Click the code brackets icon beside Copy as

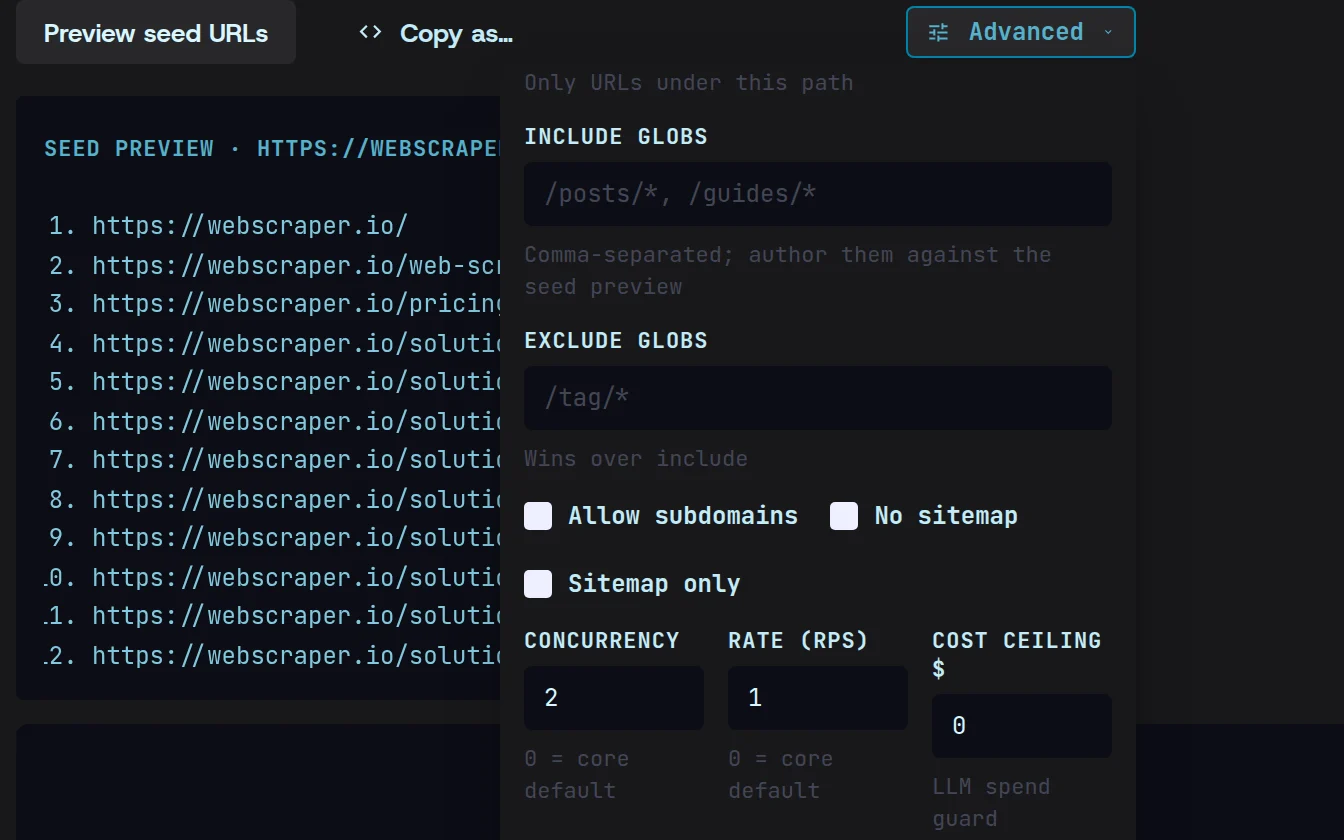click(370, 32)
